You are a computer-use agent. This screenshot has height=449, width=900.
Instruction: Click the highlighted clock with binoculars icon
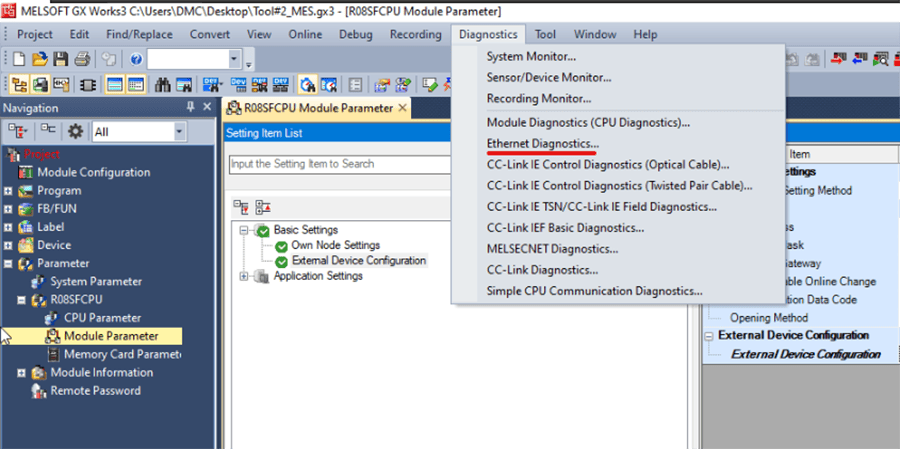tap(308, 84)
